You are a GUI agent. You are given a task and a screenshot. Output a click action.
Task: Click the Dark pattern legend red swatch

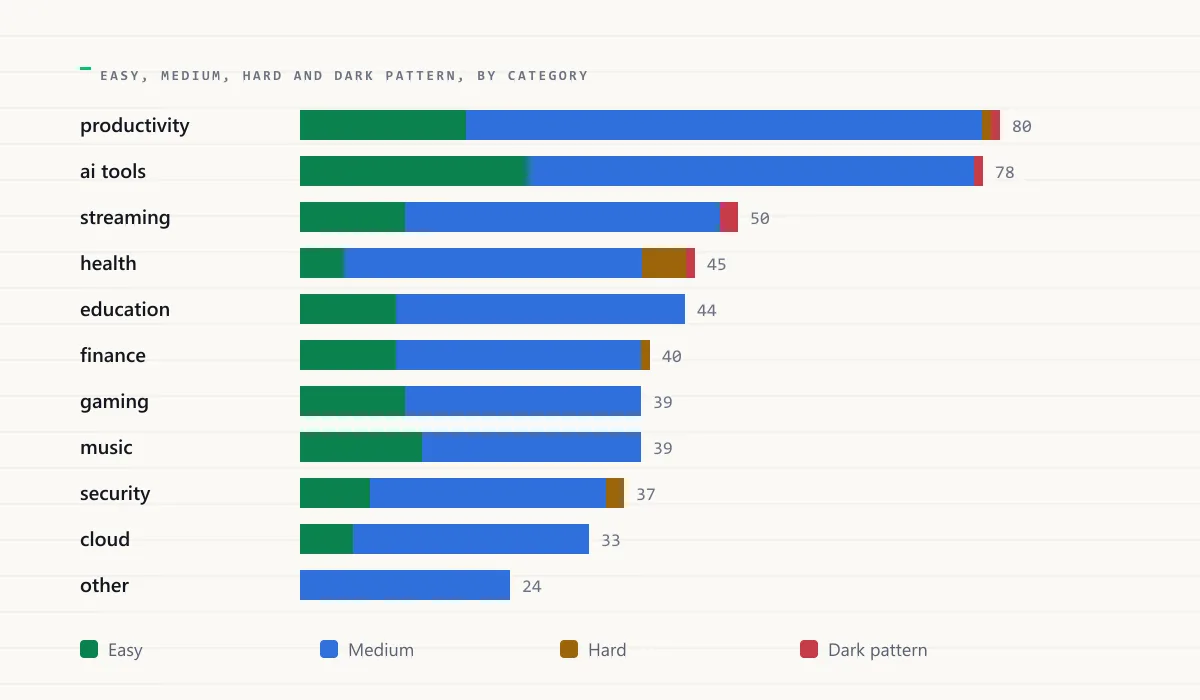pos(809,649)
